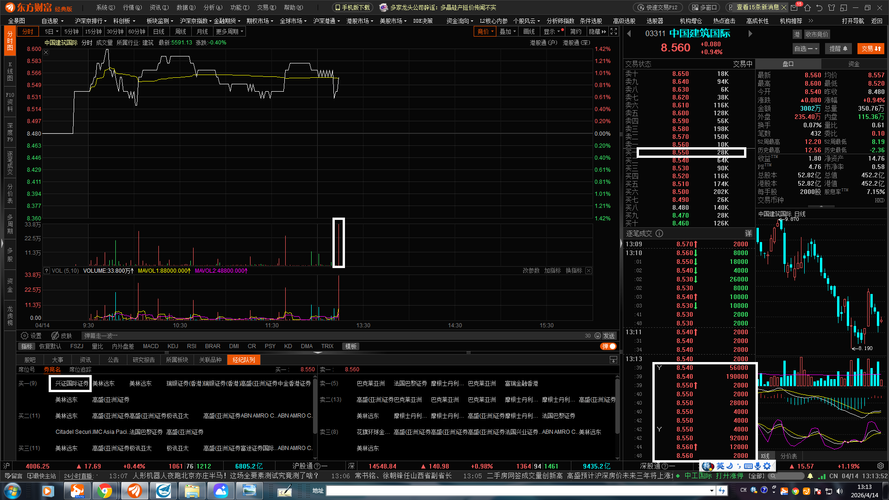The image size is (889, 500).
Task: Select the 席位追踪 sub-tab
Action: pos(80,369)
